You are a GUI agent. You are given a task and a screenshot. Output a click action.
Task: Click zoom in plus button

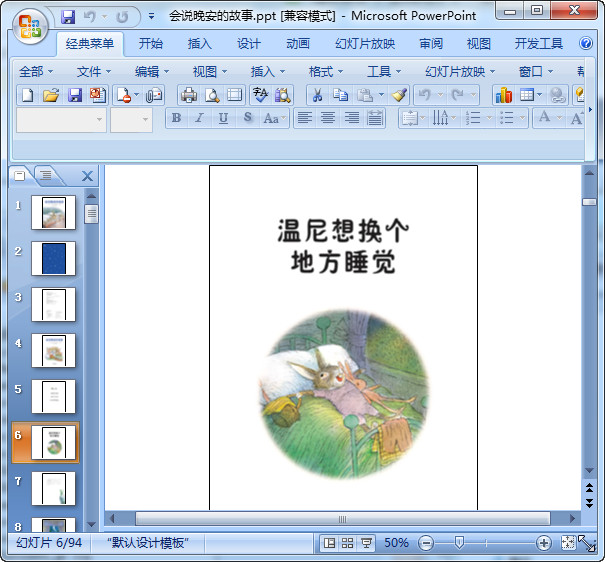543,543
